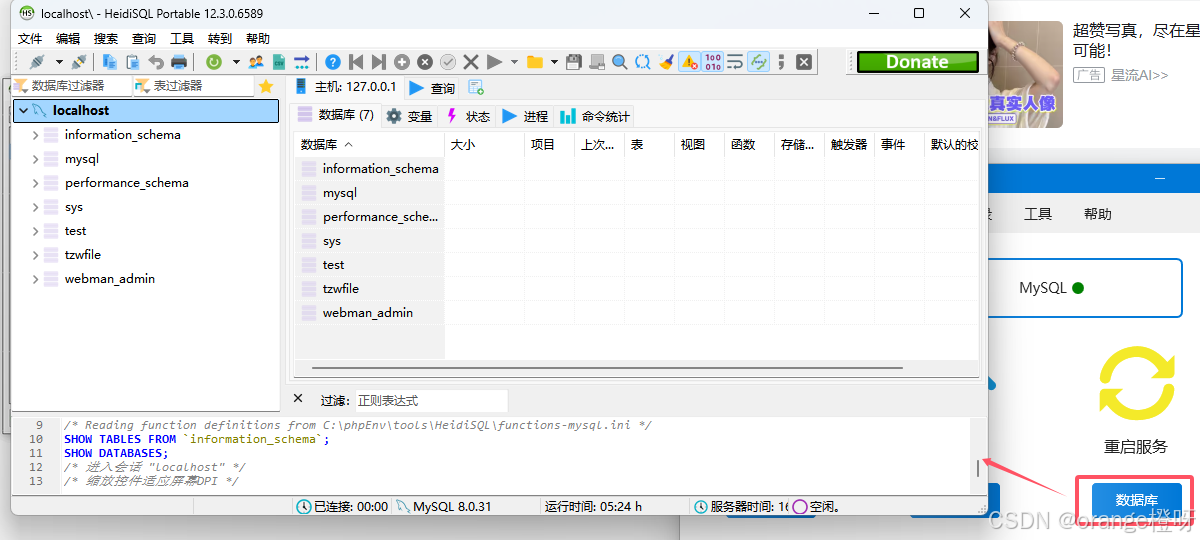Click the run query play icon

(x=494, y=62)
